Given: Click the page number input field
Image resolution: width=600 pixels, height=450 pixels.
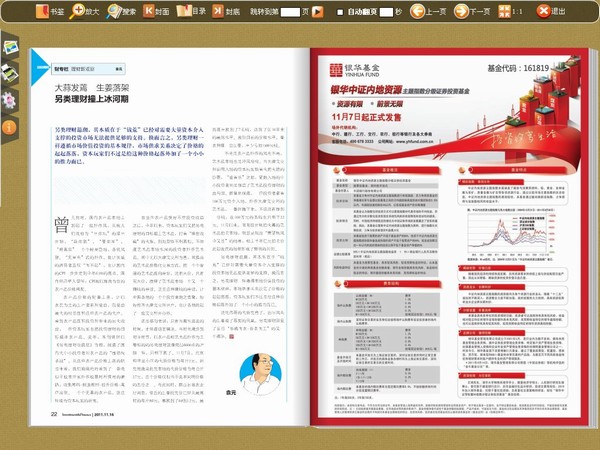Looking at the screenshot, I should pyautogui.click(x=290, y=12).
